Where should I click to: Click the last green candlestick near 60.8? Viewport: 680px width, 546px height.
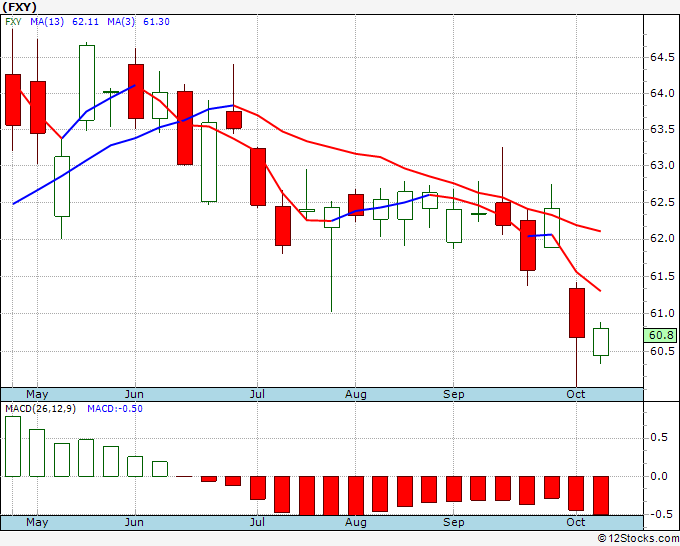tap(601, 342)
